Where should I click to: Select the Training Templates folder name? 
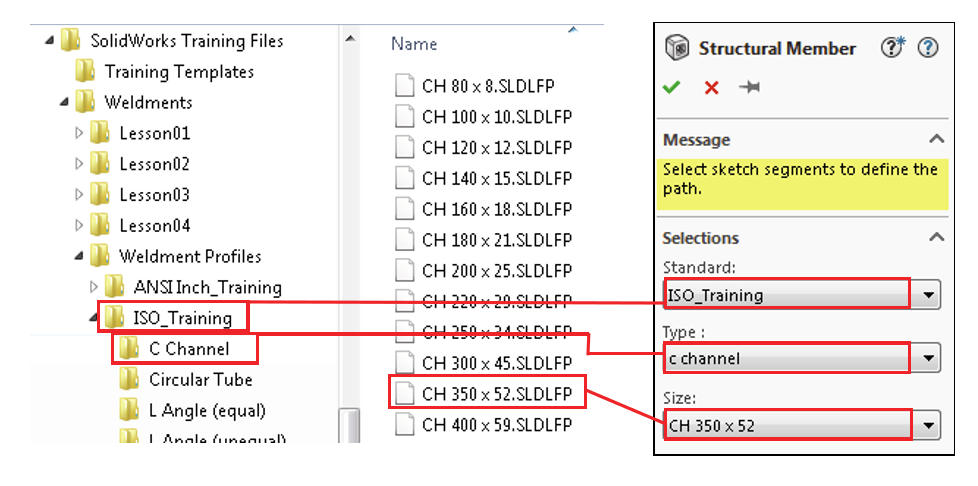179,72
